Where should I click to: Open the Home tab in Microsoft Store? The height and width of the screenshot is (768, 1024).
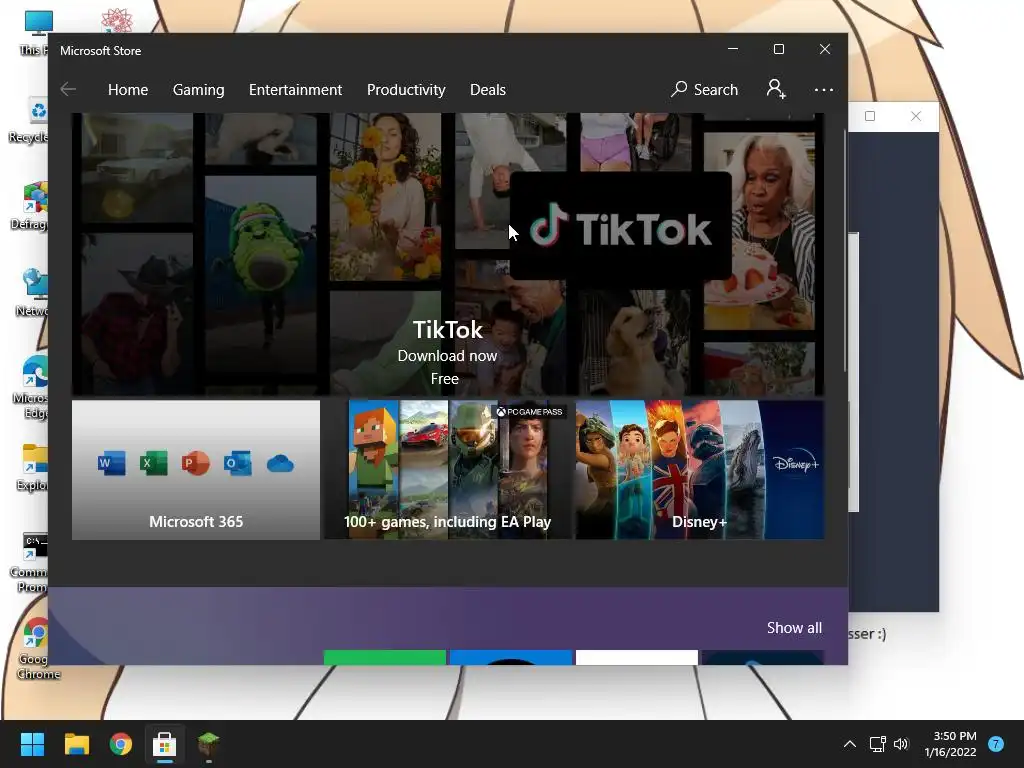point(128,89)
